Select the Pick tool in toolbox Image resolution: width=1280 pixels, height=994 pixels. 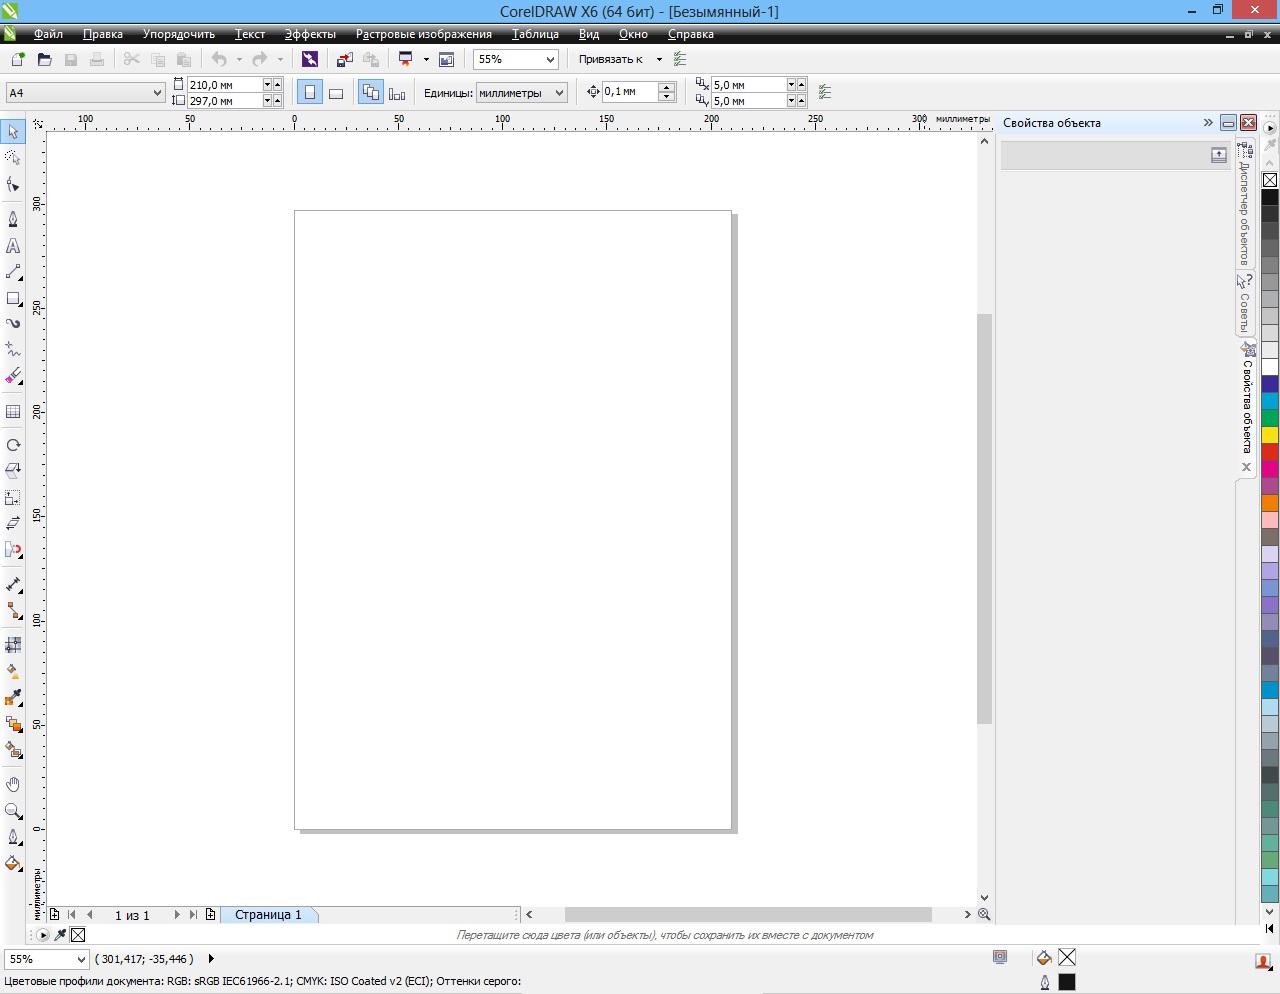13,132
